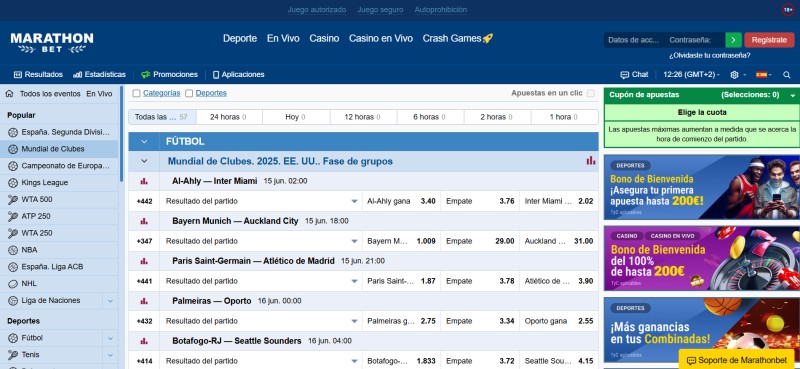Click hockey puck icon beside NHL
This screenshot has height=369, width=800.
tap(13, 284)
